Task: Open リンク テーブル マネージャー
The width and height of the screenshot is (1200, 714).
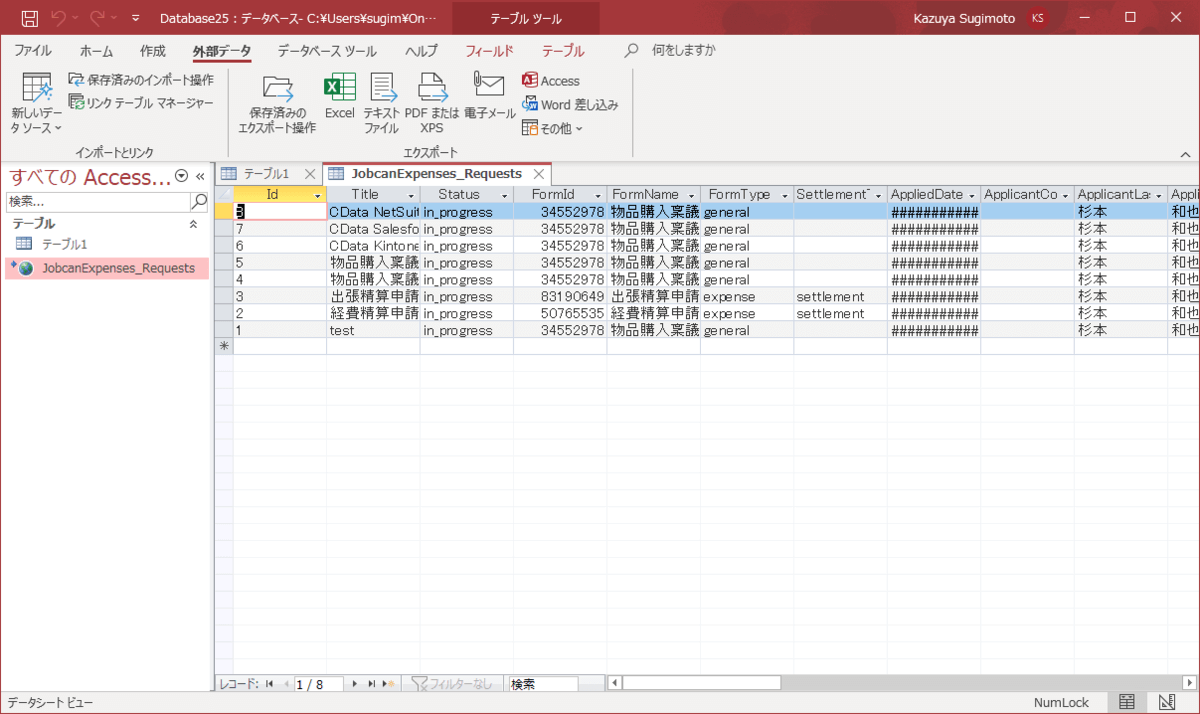Action: click(x=141, y=103)
